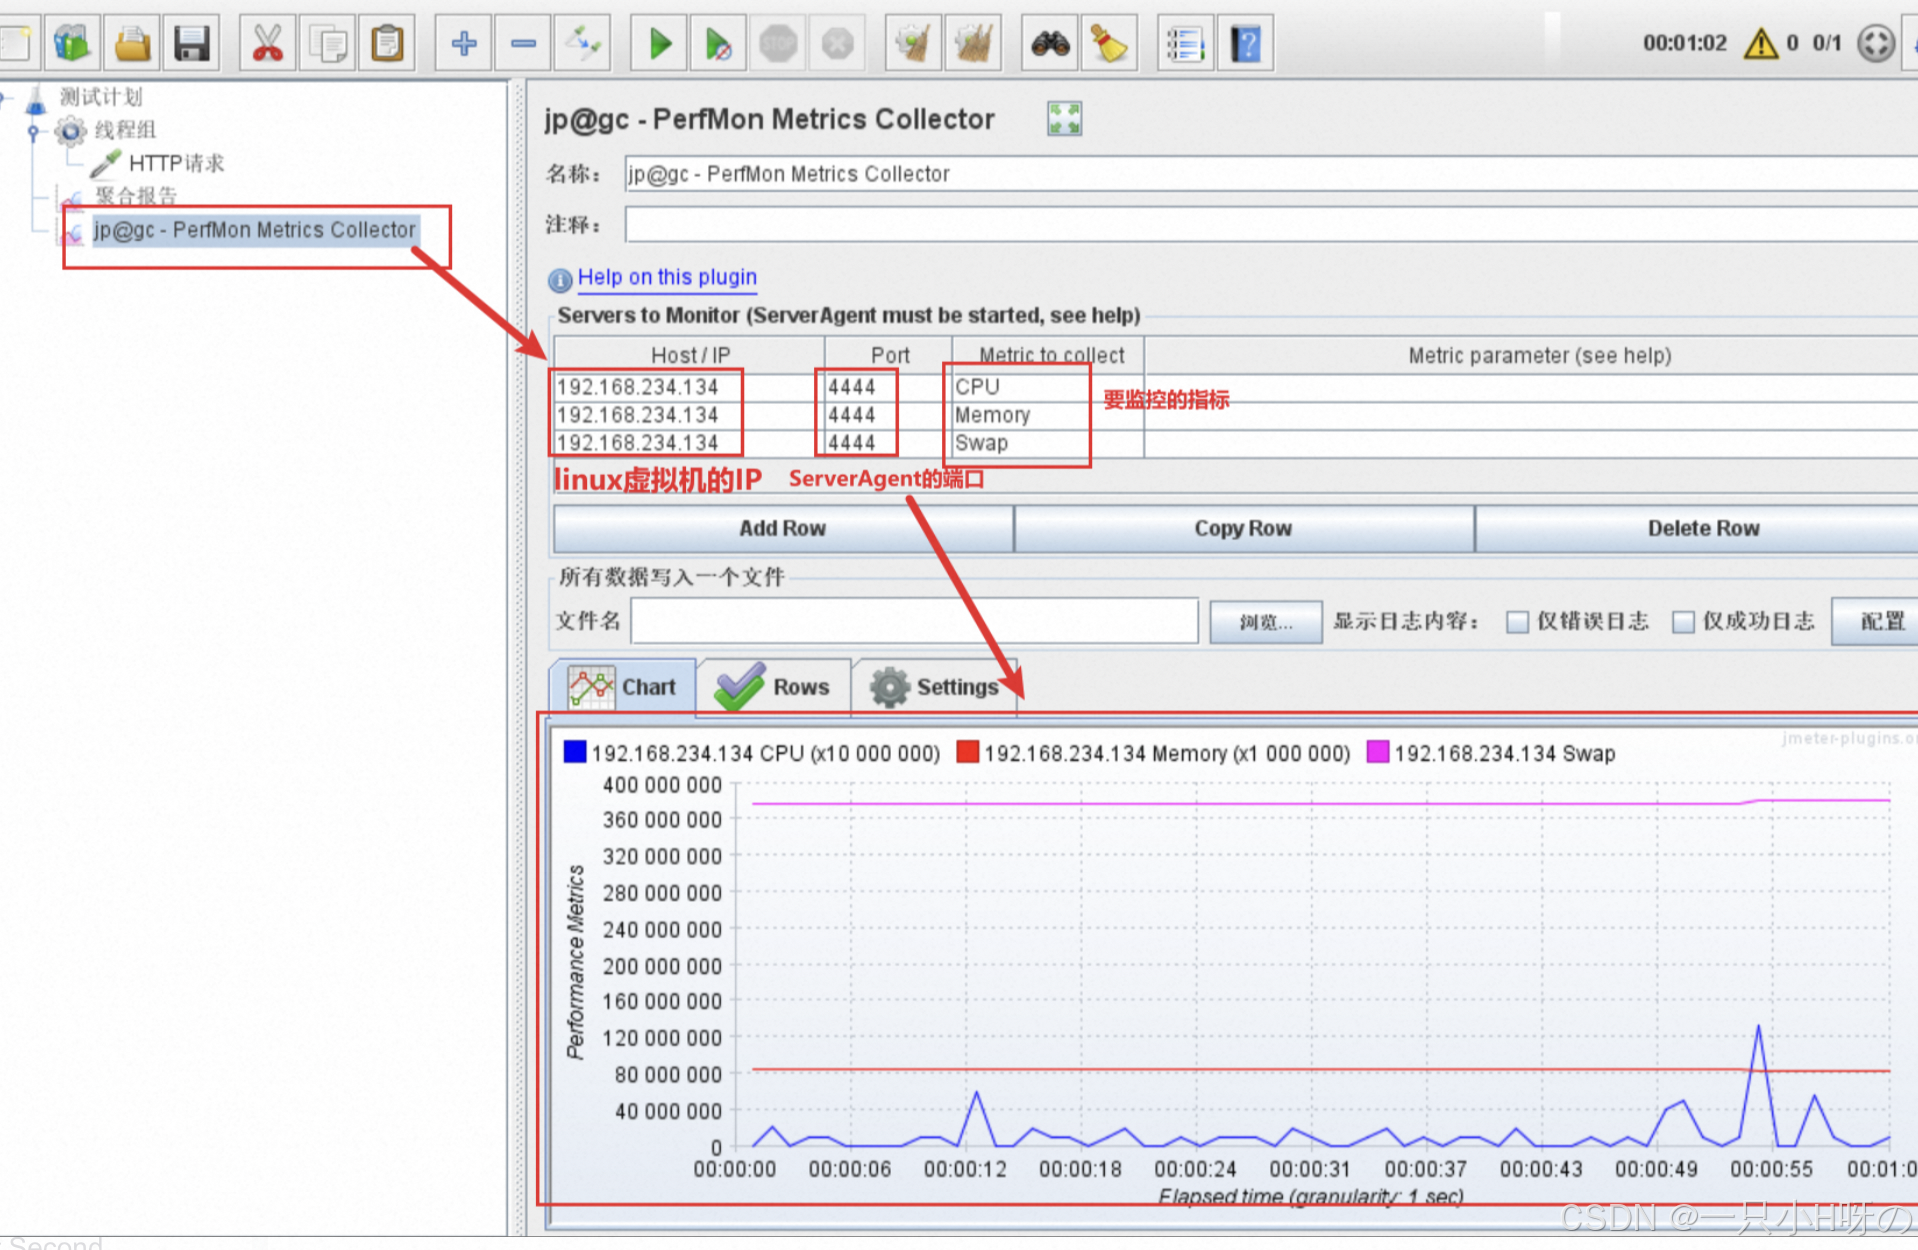Click the red Memory legend swatch
This screenshot has width=1918, height=1250.
[x=967, y=752]
